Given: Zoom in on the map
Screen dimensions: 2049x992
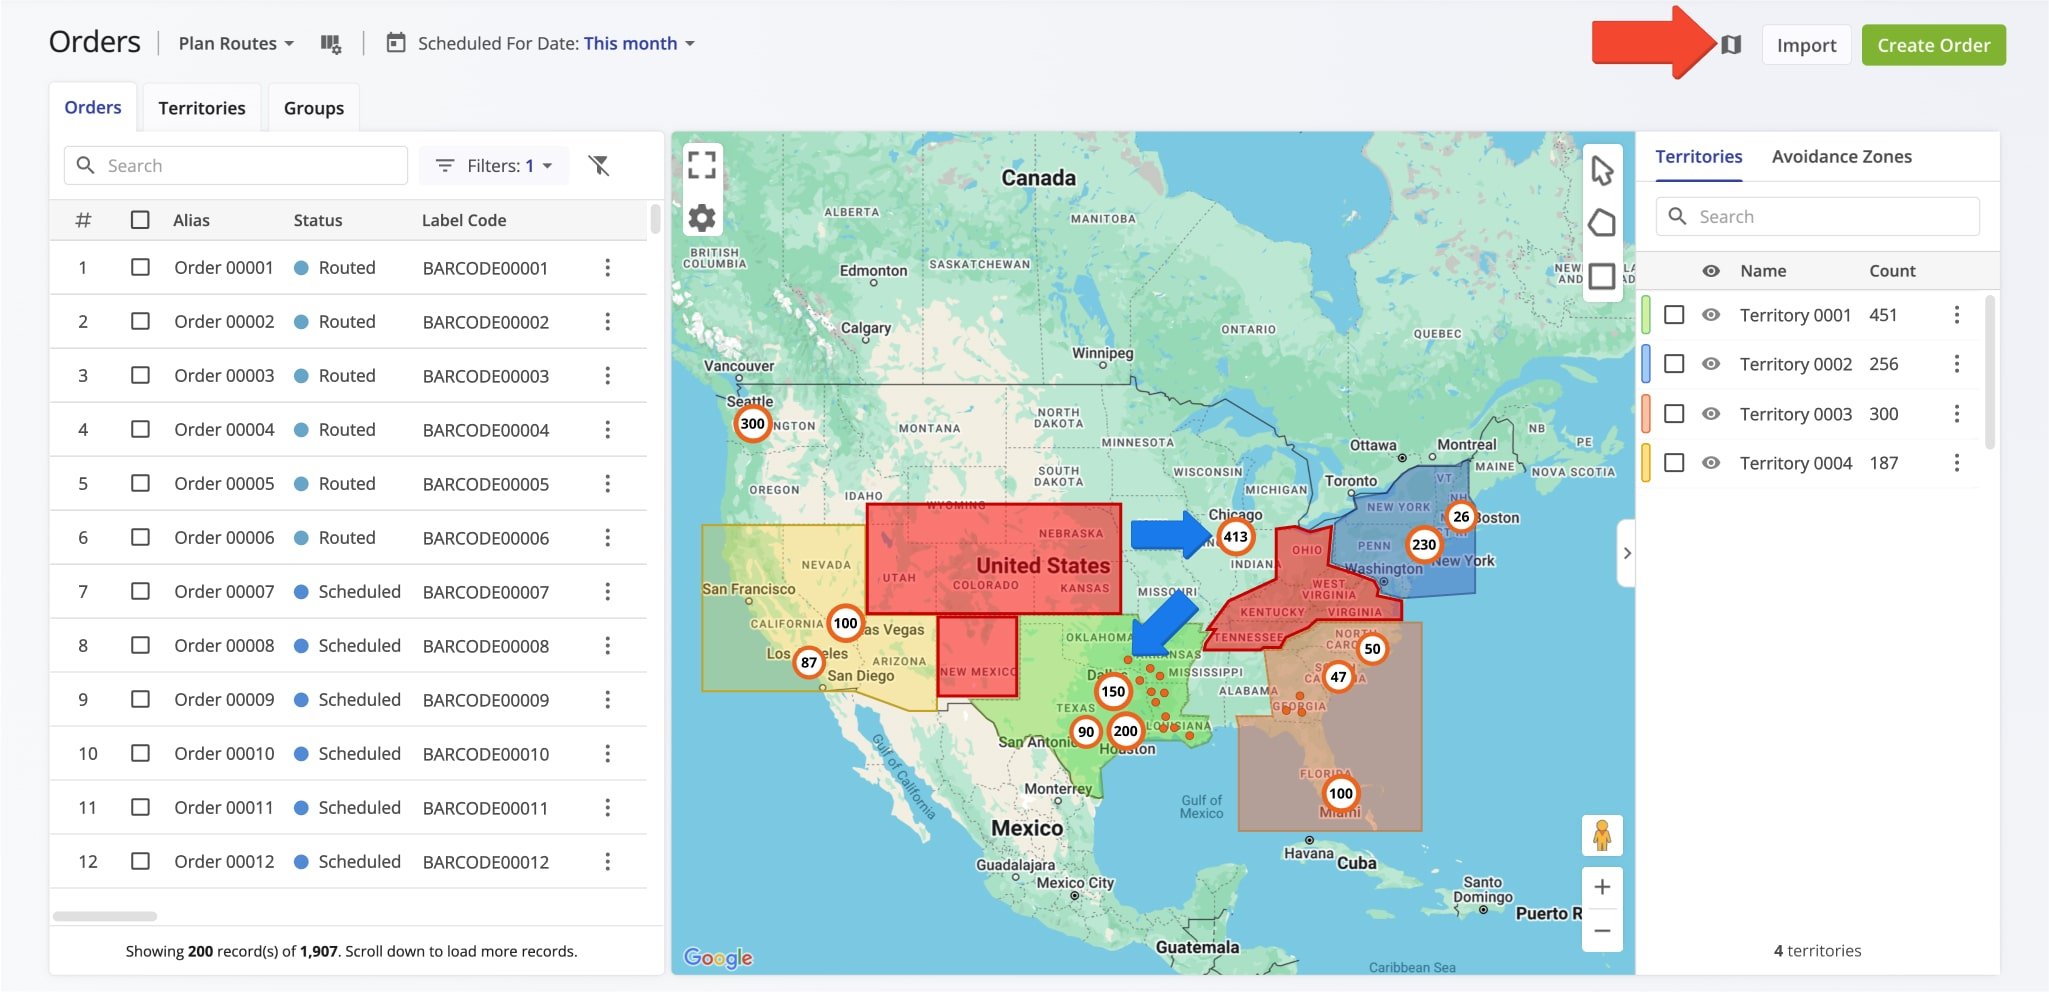Looking at the screenshot, I should pos(1602,887).
